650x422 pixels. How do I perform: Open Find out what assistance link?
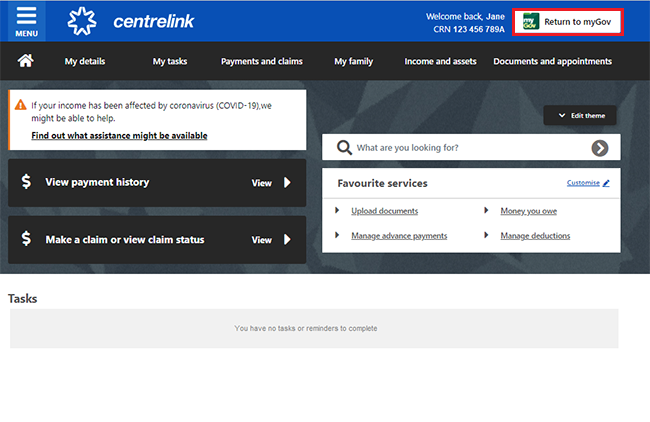tap(119, 135)
